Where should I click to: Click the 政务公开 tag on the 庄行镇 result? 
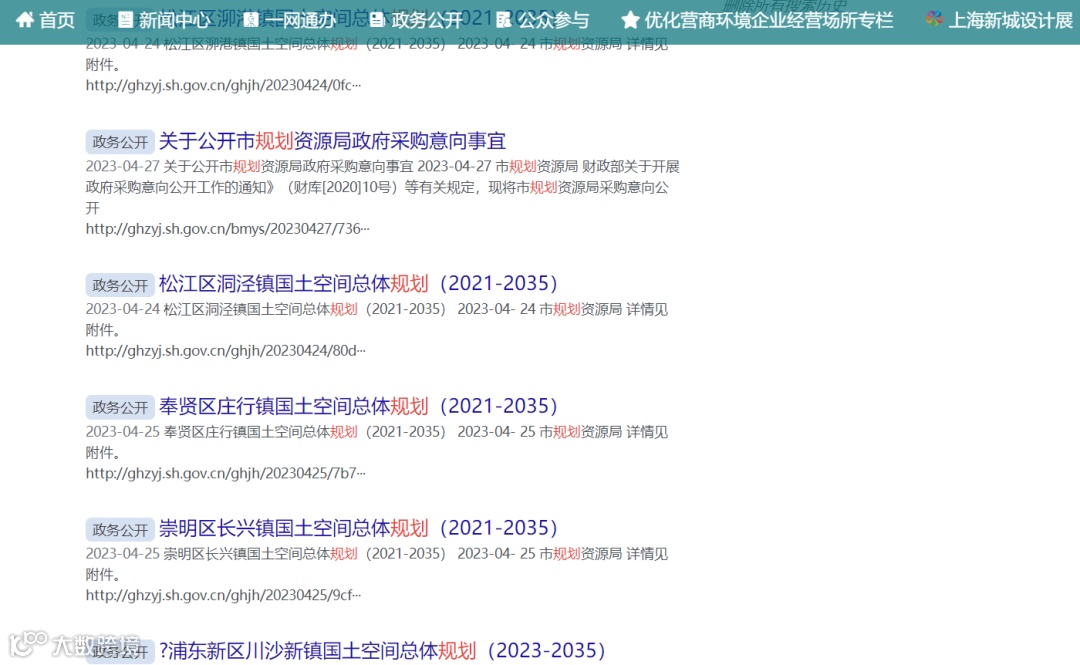pyautogui.click(x=120, y=407)
